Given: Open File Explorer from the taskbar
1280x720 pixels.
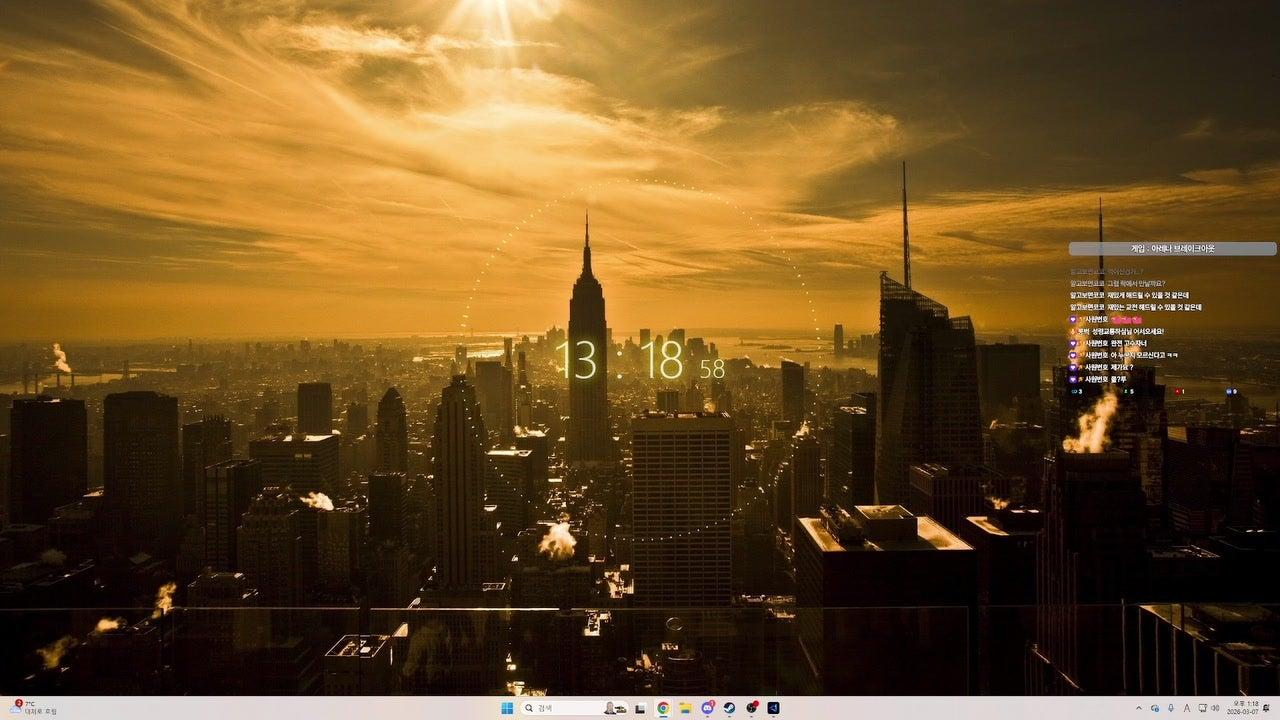Looking at the screenshot, I should 685,708.
